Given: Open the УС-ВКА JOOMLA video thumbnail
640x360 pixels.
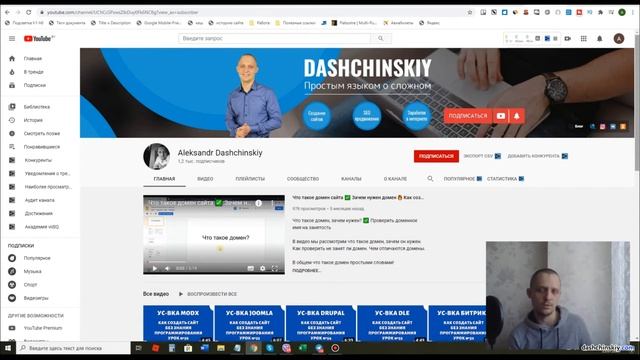Looking at the screenshot, I should (x=249, y=323).
